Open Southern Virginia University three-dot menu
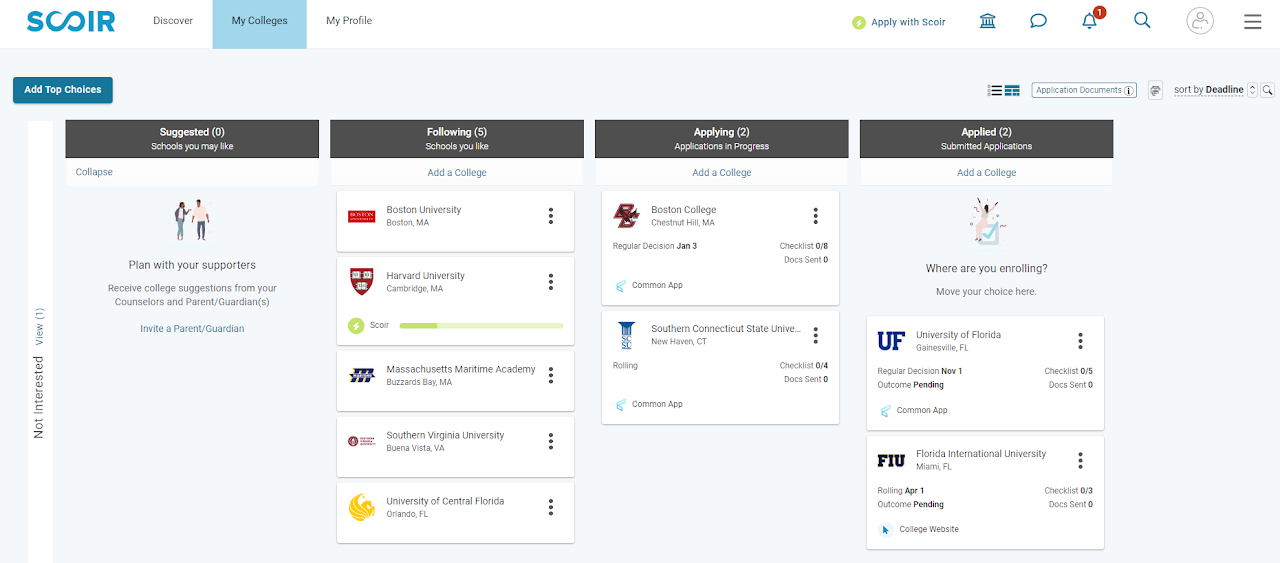This screenshot has width=1280, height=563. pyautogui.click(x=551, y=441)
